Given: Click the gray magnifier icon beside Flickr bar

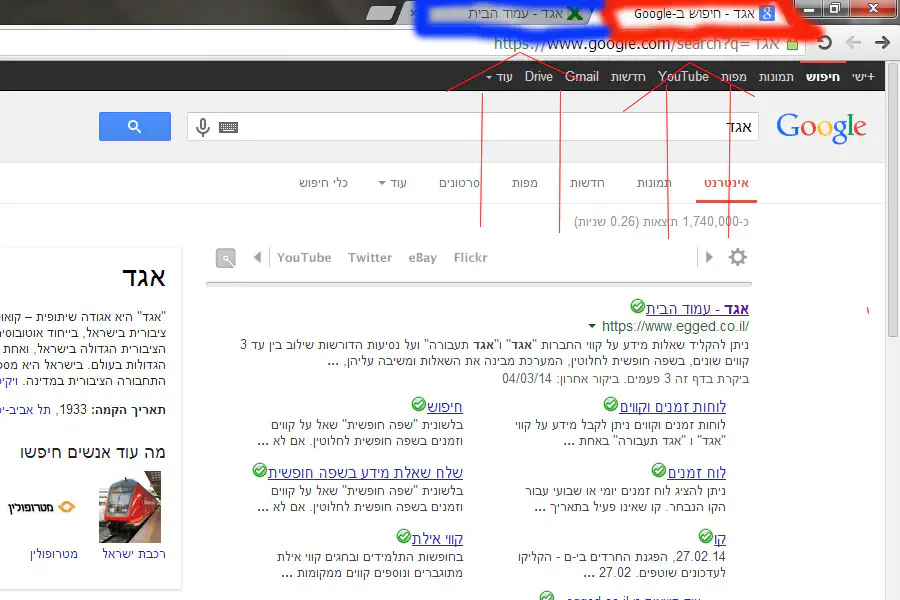Looking at the screenshot, I should coord(227,258).
